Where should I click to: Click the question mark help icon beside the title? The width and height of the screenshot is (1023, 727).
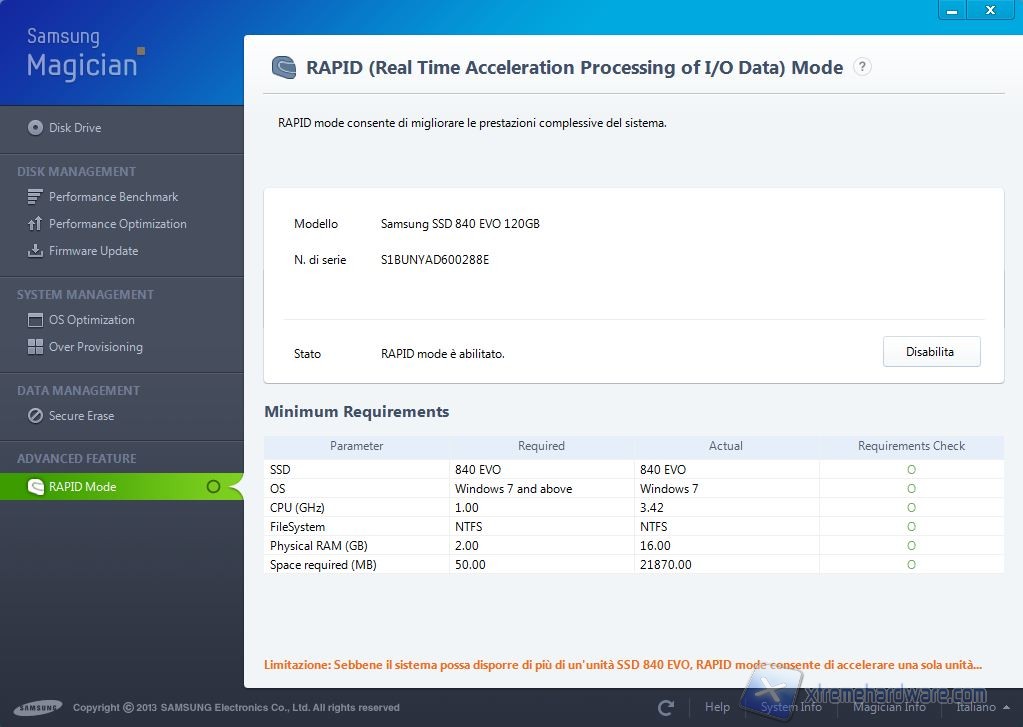862,67
